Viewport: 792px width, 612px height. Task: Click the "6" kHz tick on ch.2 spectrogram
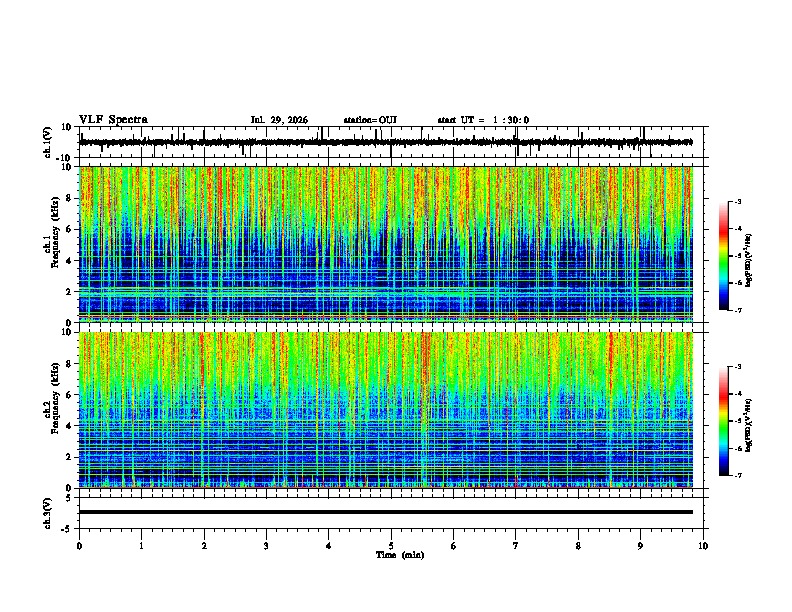(69, 395)
